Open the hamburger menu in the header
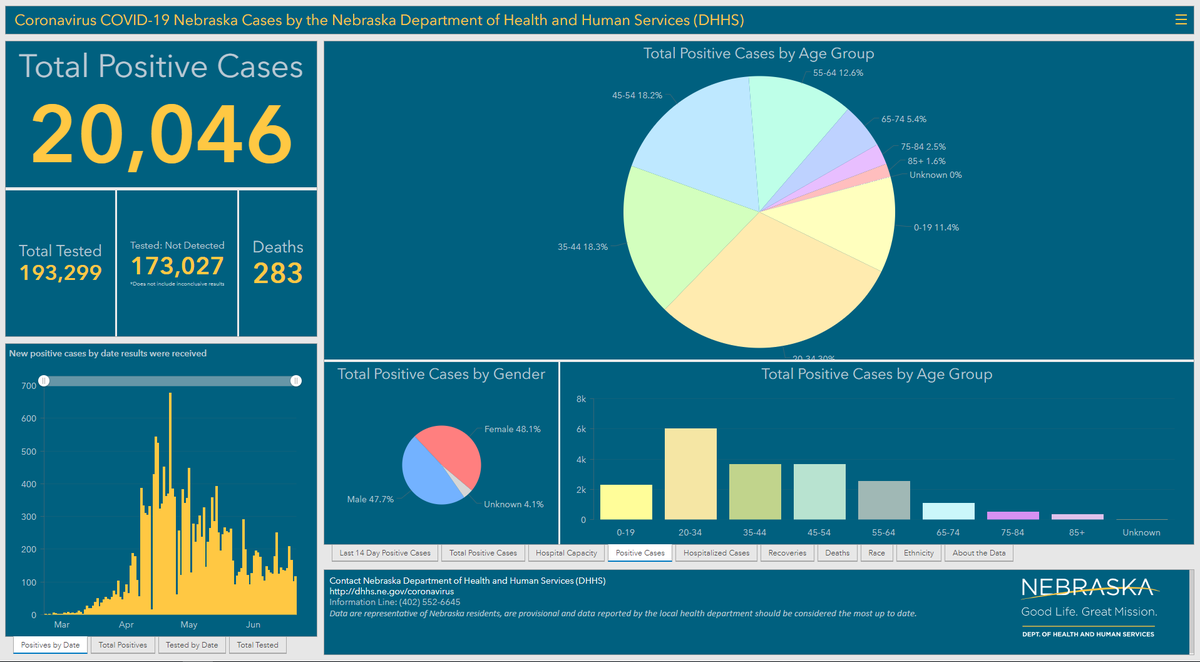Image resolution: width=1200 pixels, height=662 pixels. (x=1180, y=19)
